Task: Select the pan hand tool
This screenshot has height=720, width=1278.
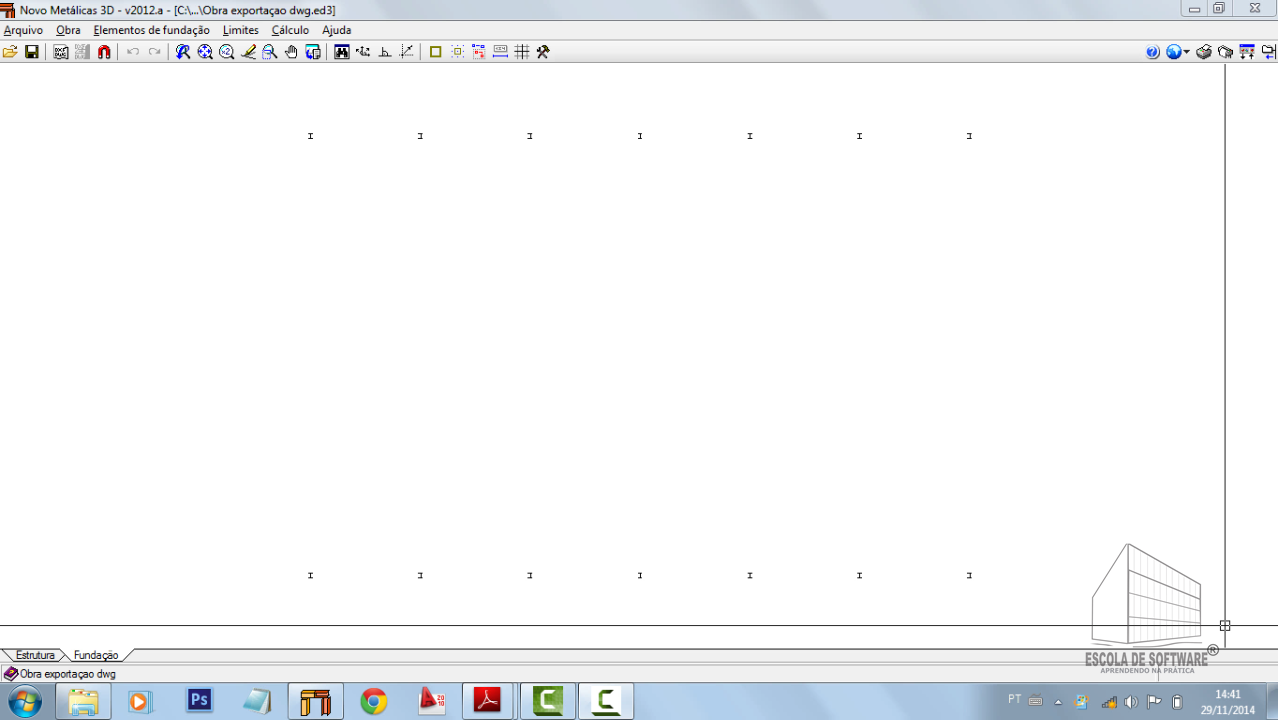Action: coord(291,52)
